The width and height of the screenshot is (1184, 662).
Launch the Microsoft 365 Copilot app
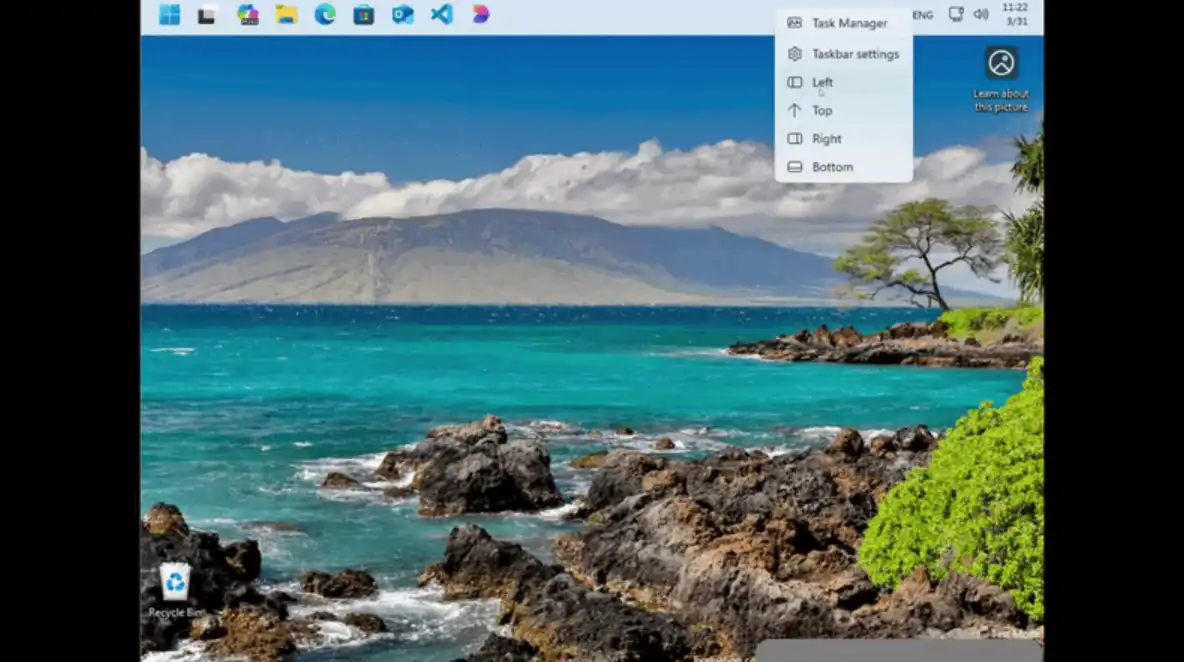coord(248,14)
